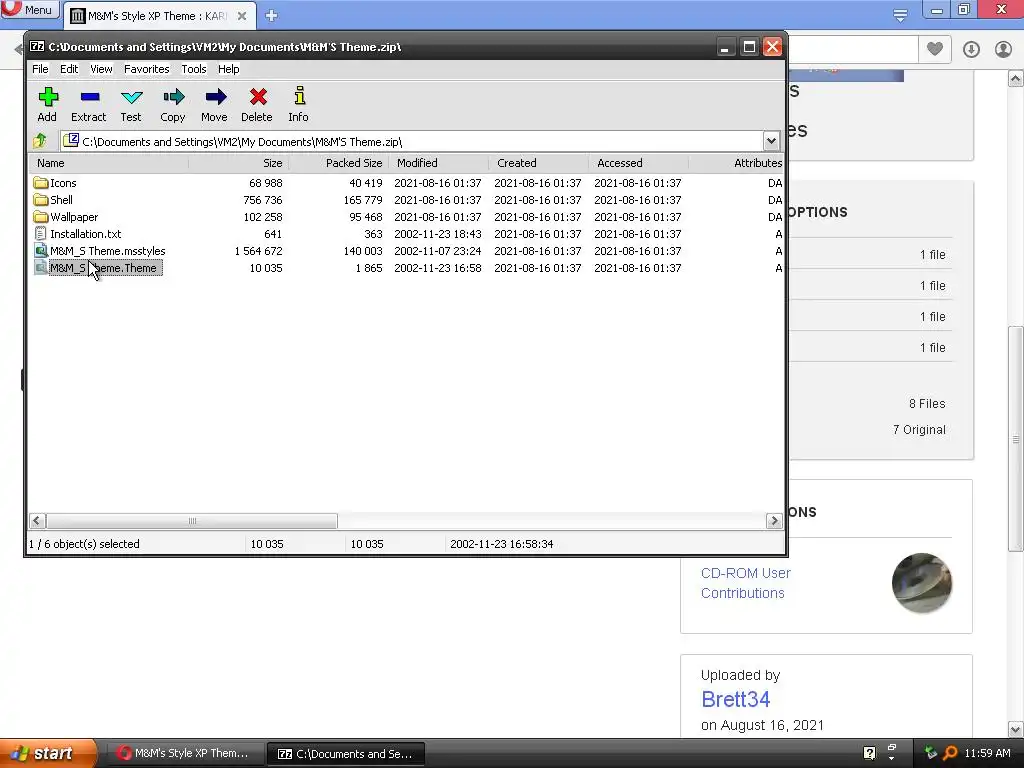Sort by the Attributes column header
This screenshot has height=768, width=1024.
point(736,163)
